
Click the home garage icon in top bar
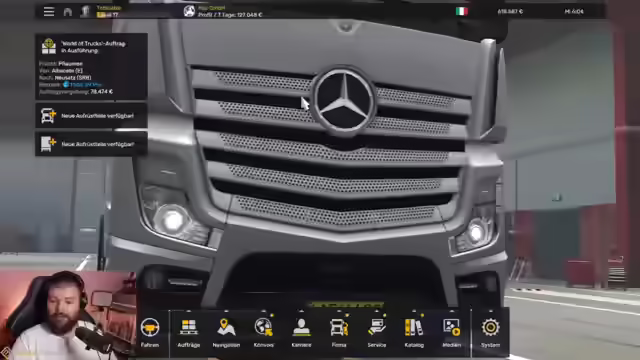click(x=68, y=11)
